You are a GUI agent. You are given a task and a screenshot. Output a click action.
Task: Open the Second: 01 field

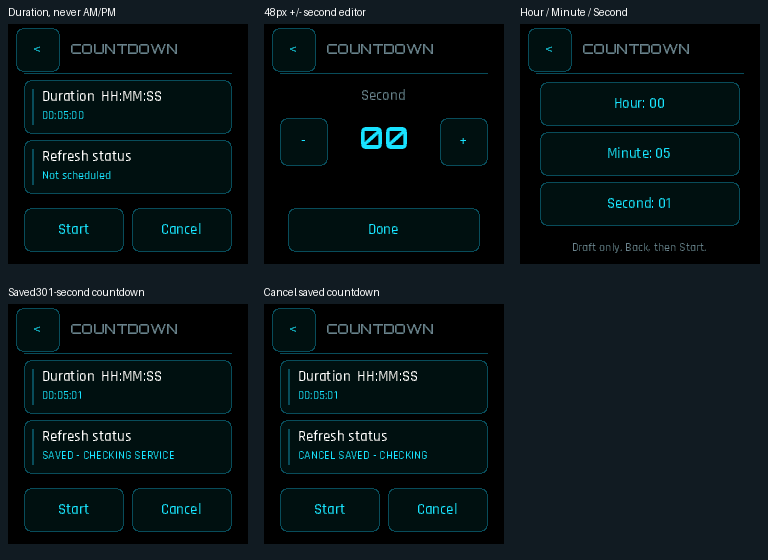pyautogui.click(x=640, y=204)
